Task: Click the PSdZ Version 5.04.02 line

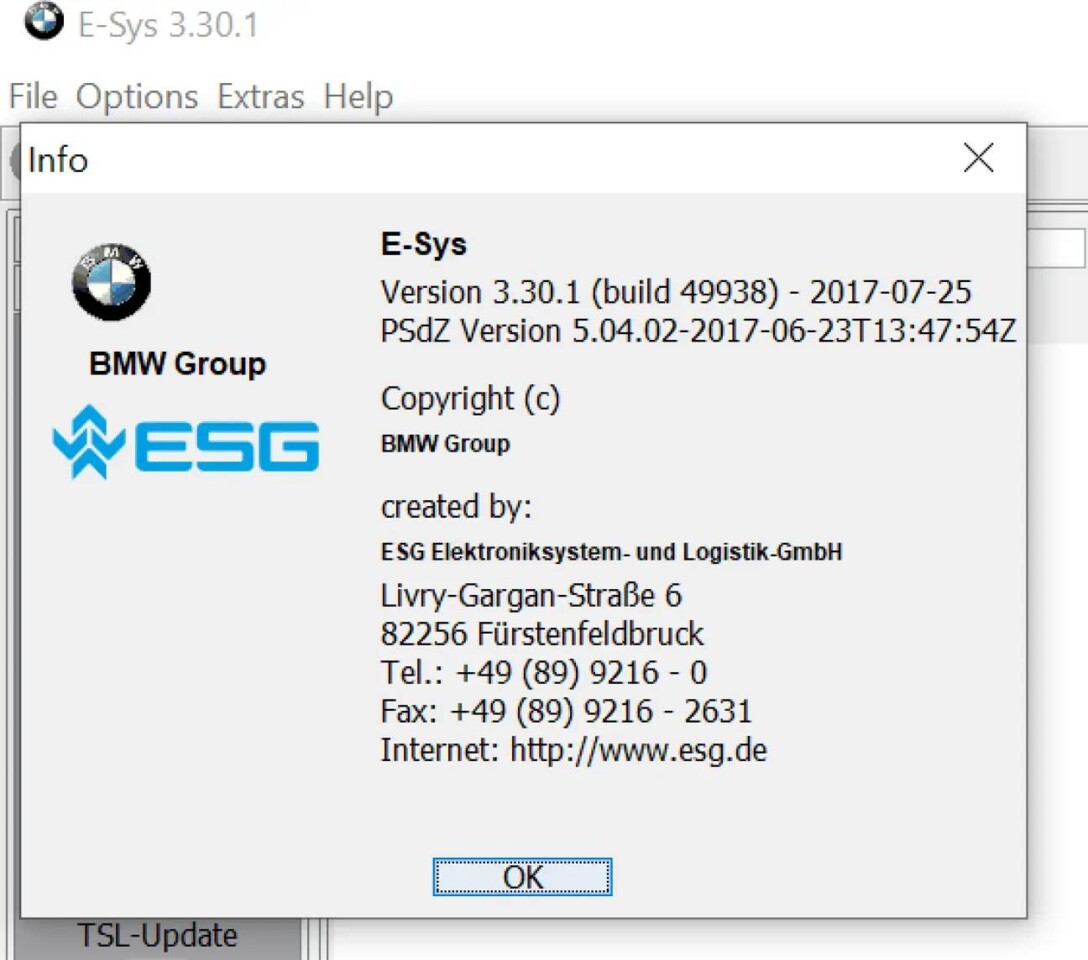Action: pyautogui.click(x=698, y=331)
